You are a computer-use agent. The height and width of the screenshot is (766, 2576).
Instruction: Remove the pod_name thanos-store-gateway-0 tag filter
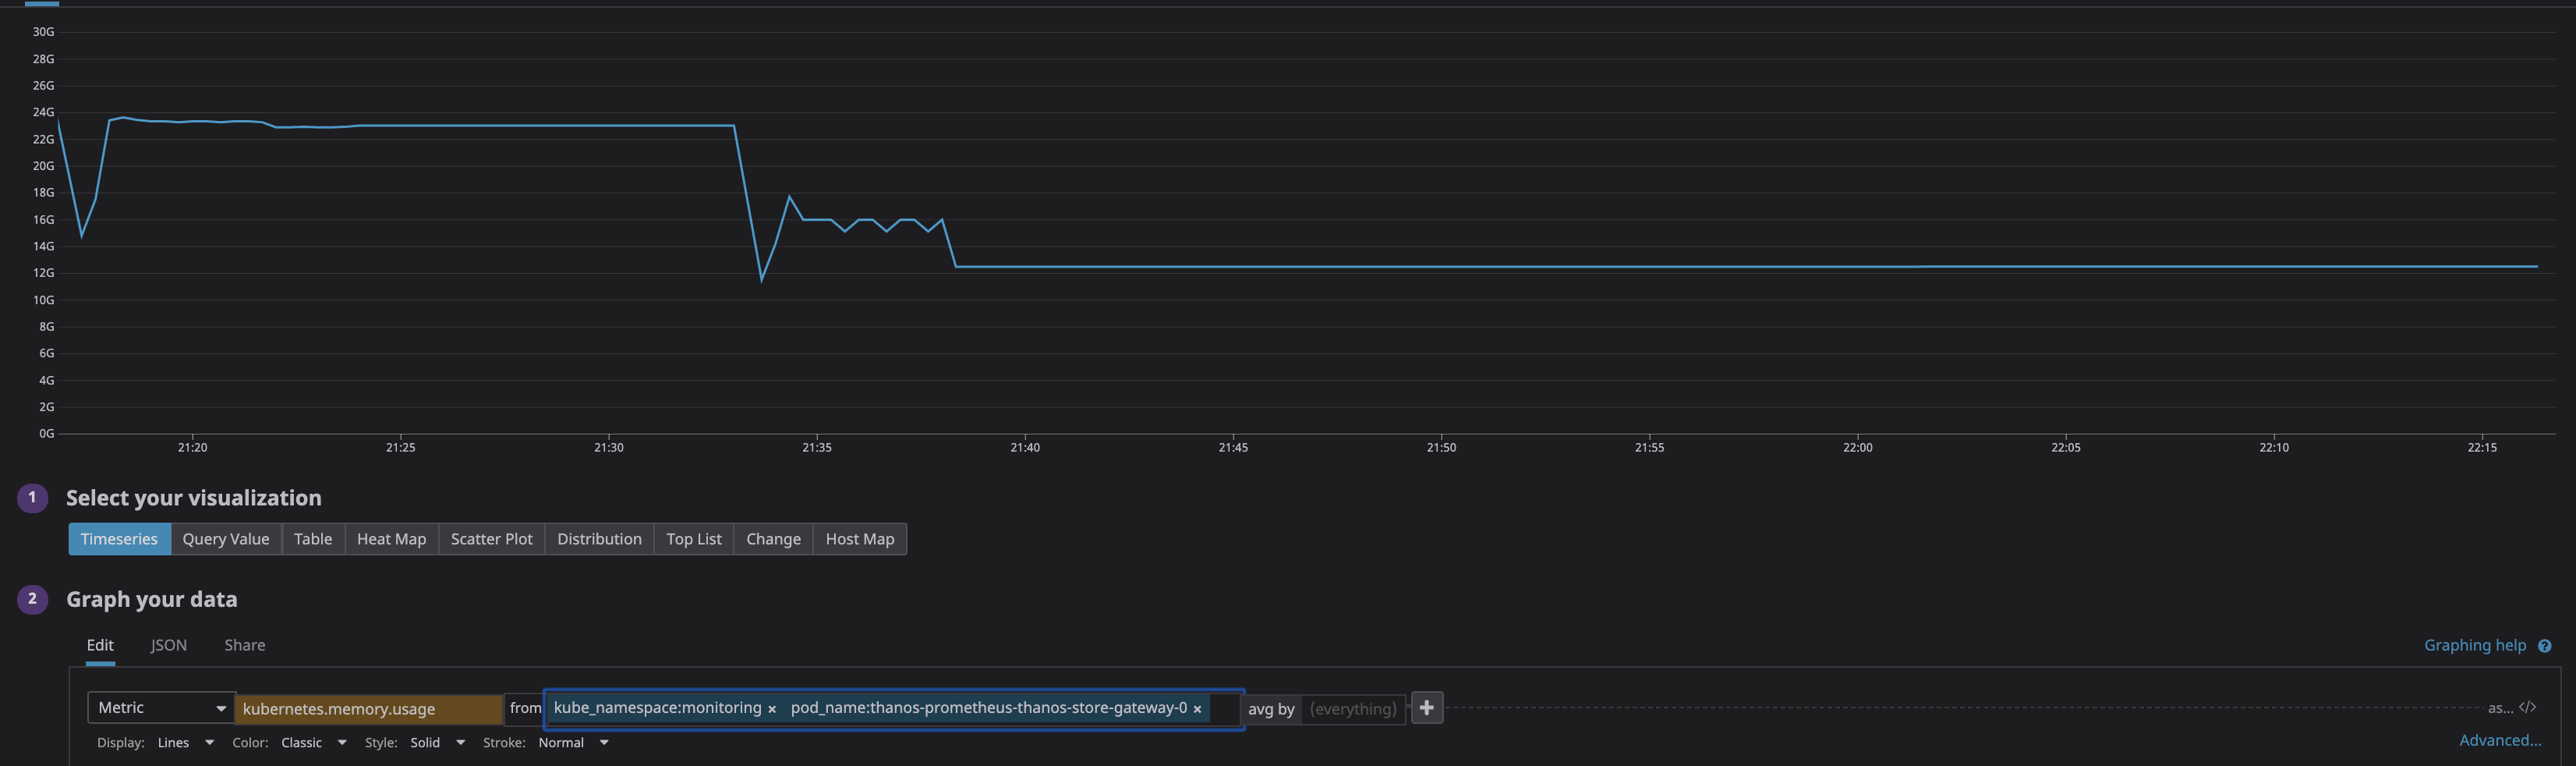1197,709
